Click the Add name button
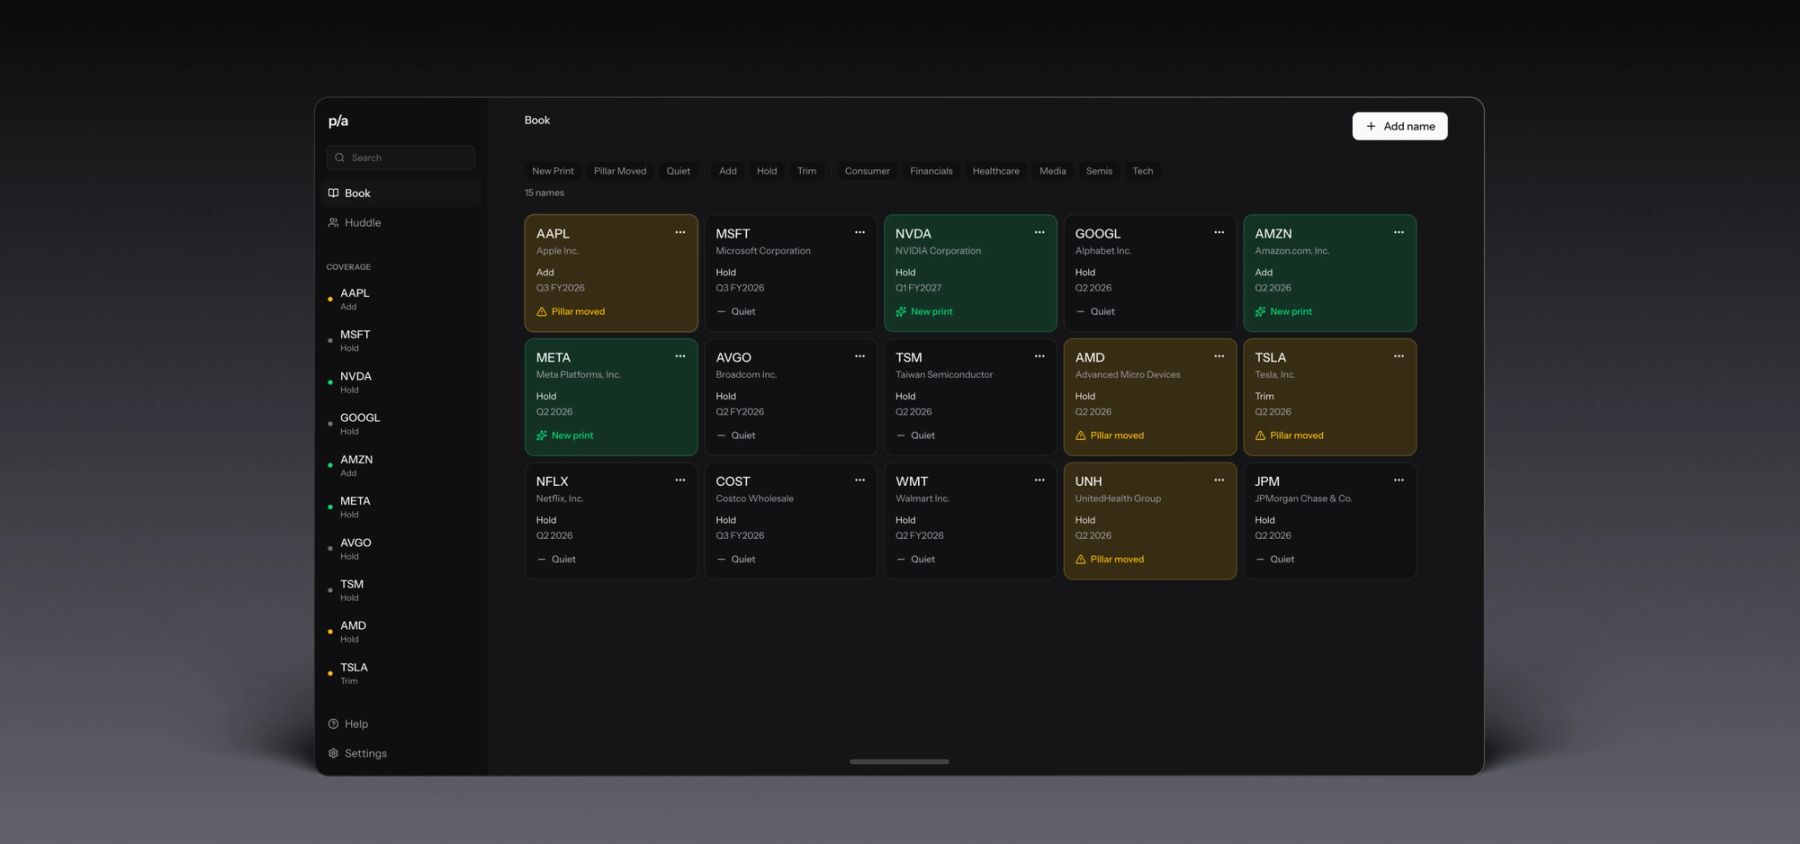The height and width of the screenshot is (844, 1800). point(1400,126)
